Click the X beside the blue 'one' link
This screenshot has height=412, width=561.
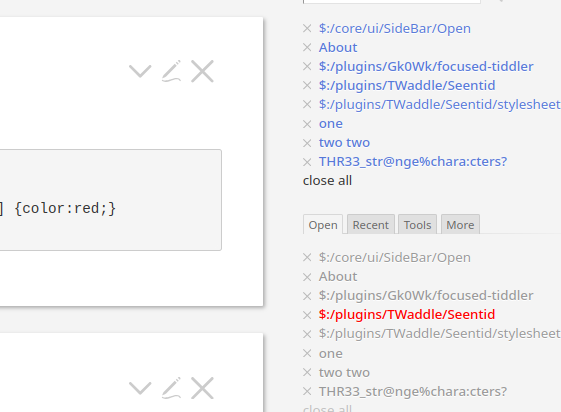tap(307, 124)
